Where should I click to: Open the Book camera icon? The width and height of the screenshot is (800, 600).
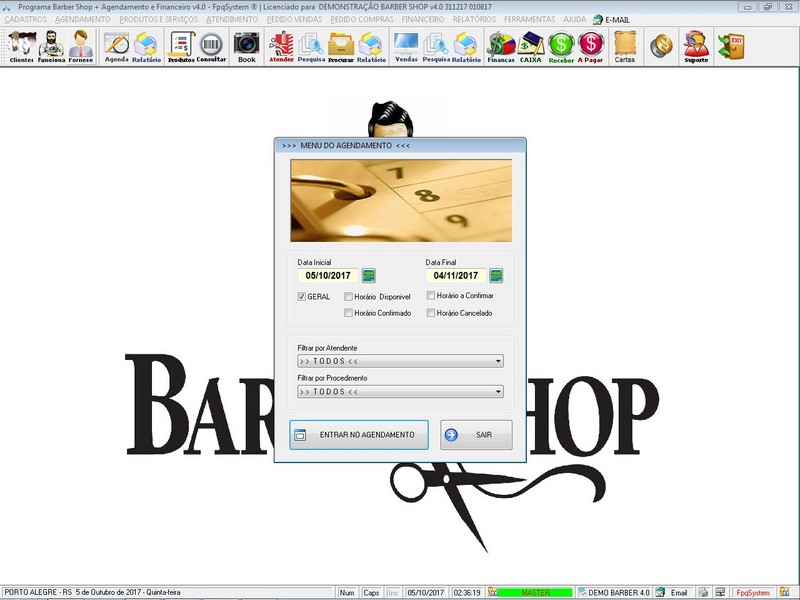tap(246, 46)
